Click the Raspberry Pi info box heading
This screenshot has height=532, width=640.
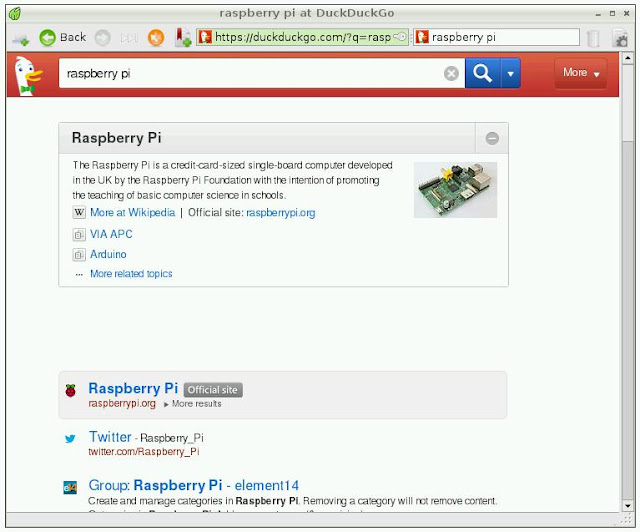117,138
